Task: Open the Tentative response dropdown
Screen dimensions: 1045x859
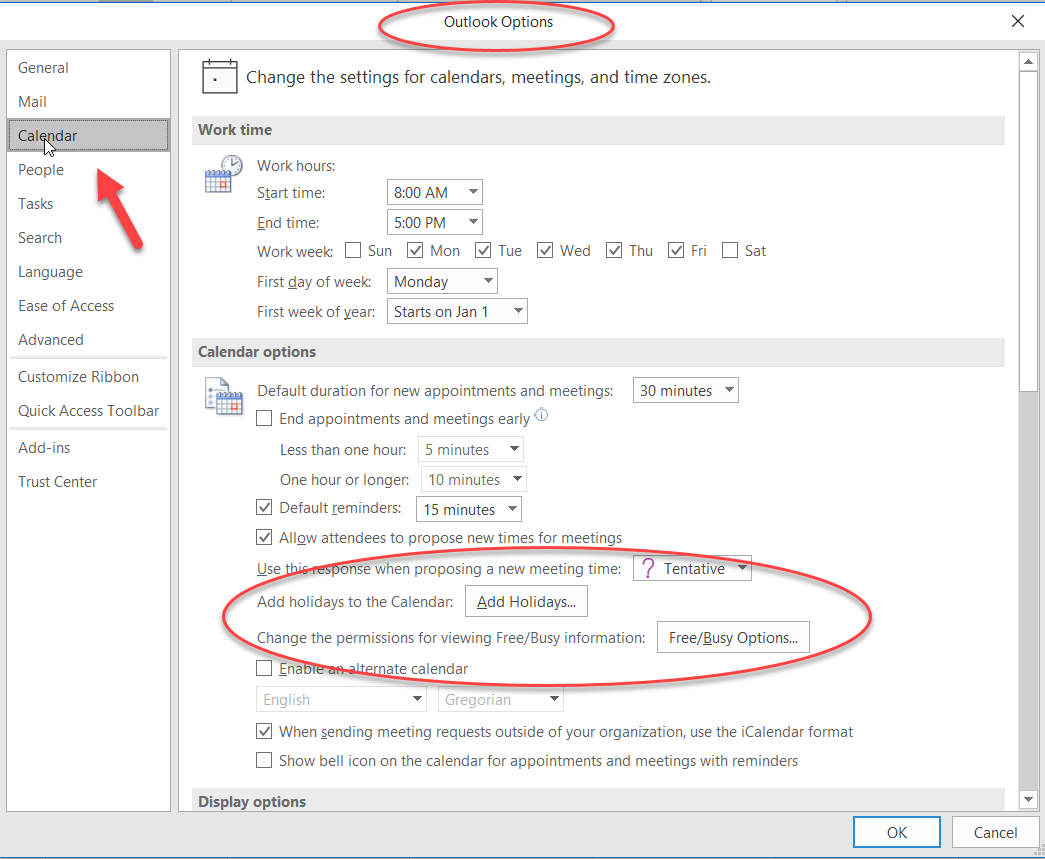Action: (x=692, y=568)
